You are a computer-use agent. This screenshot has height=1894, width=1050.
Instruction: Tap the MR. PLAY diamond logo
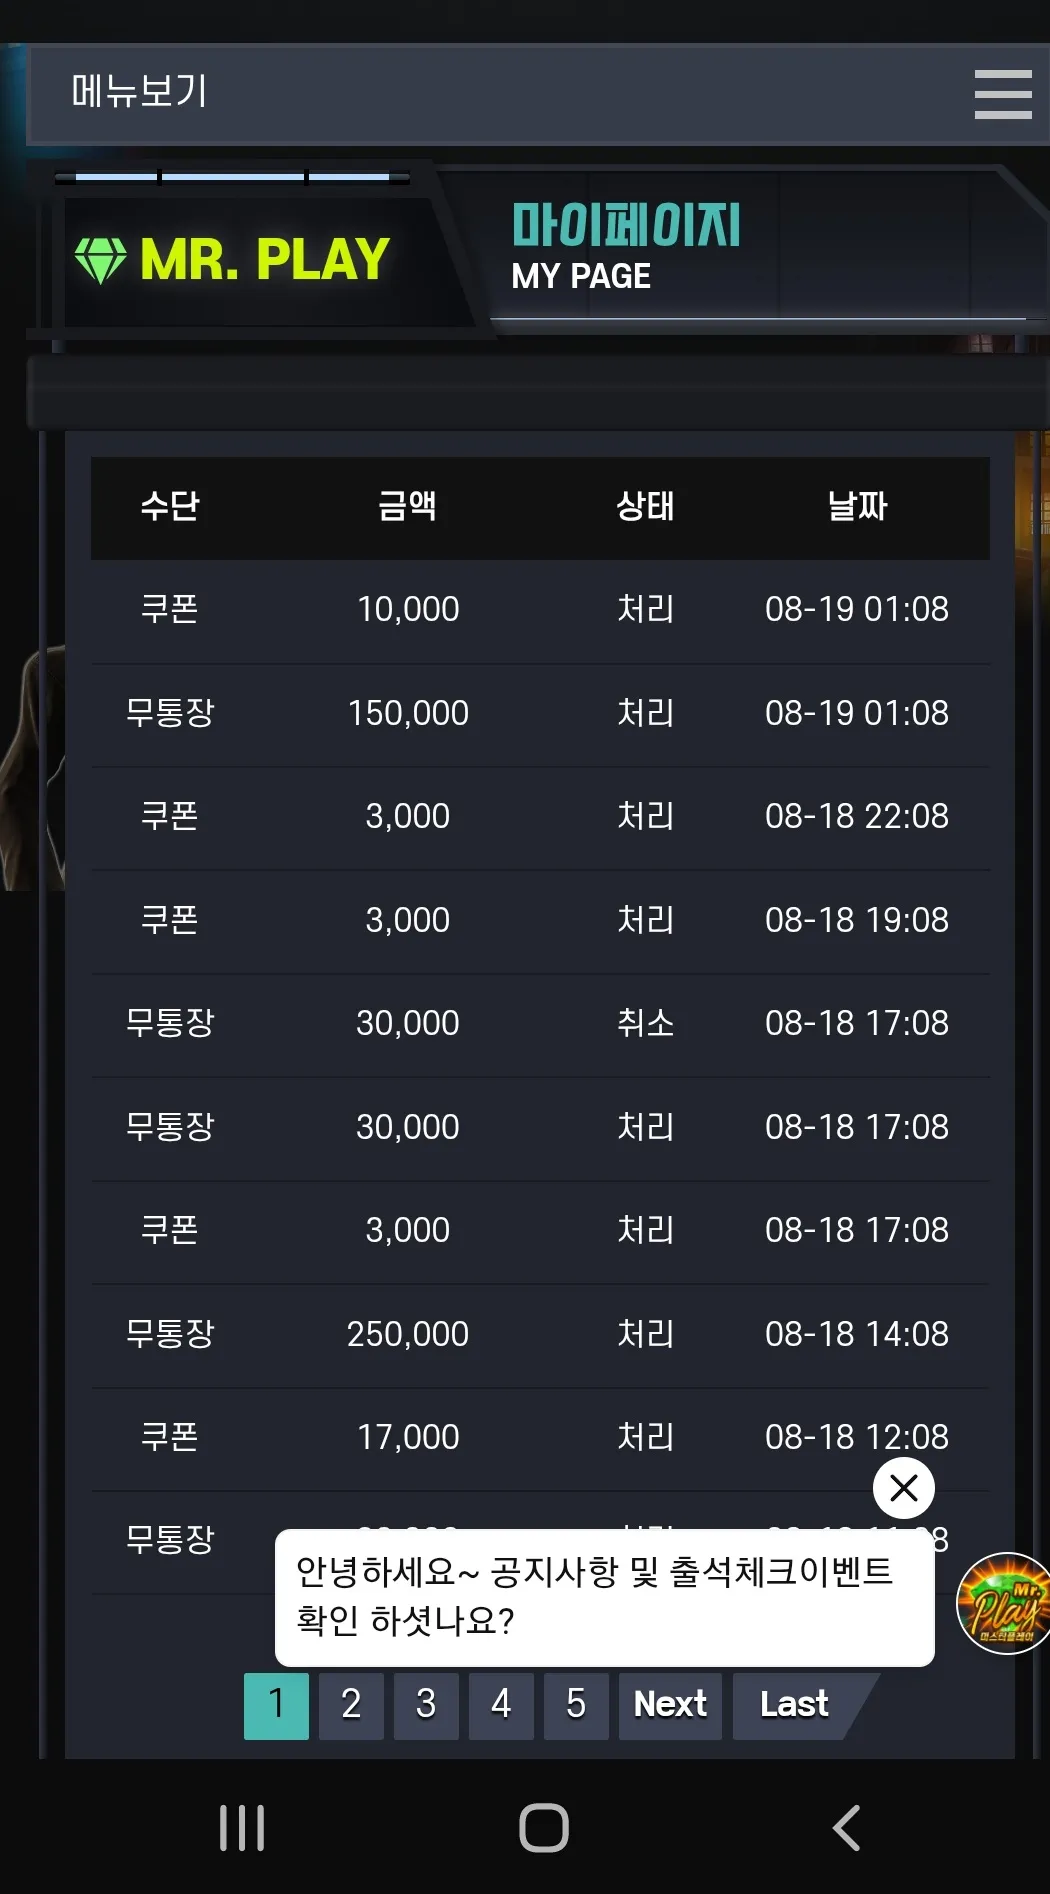pyautogui.click(x=232, y=260)
